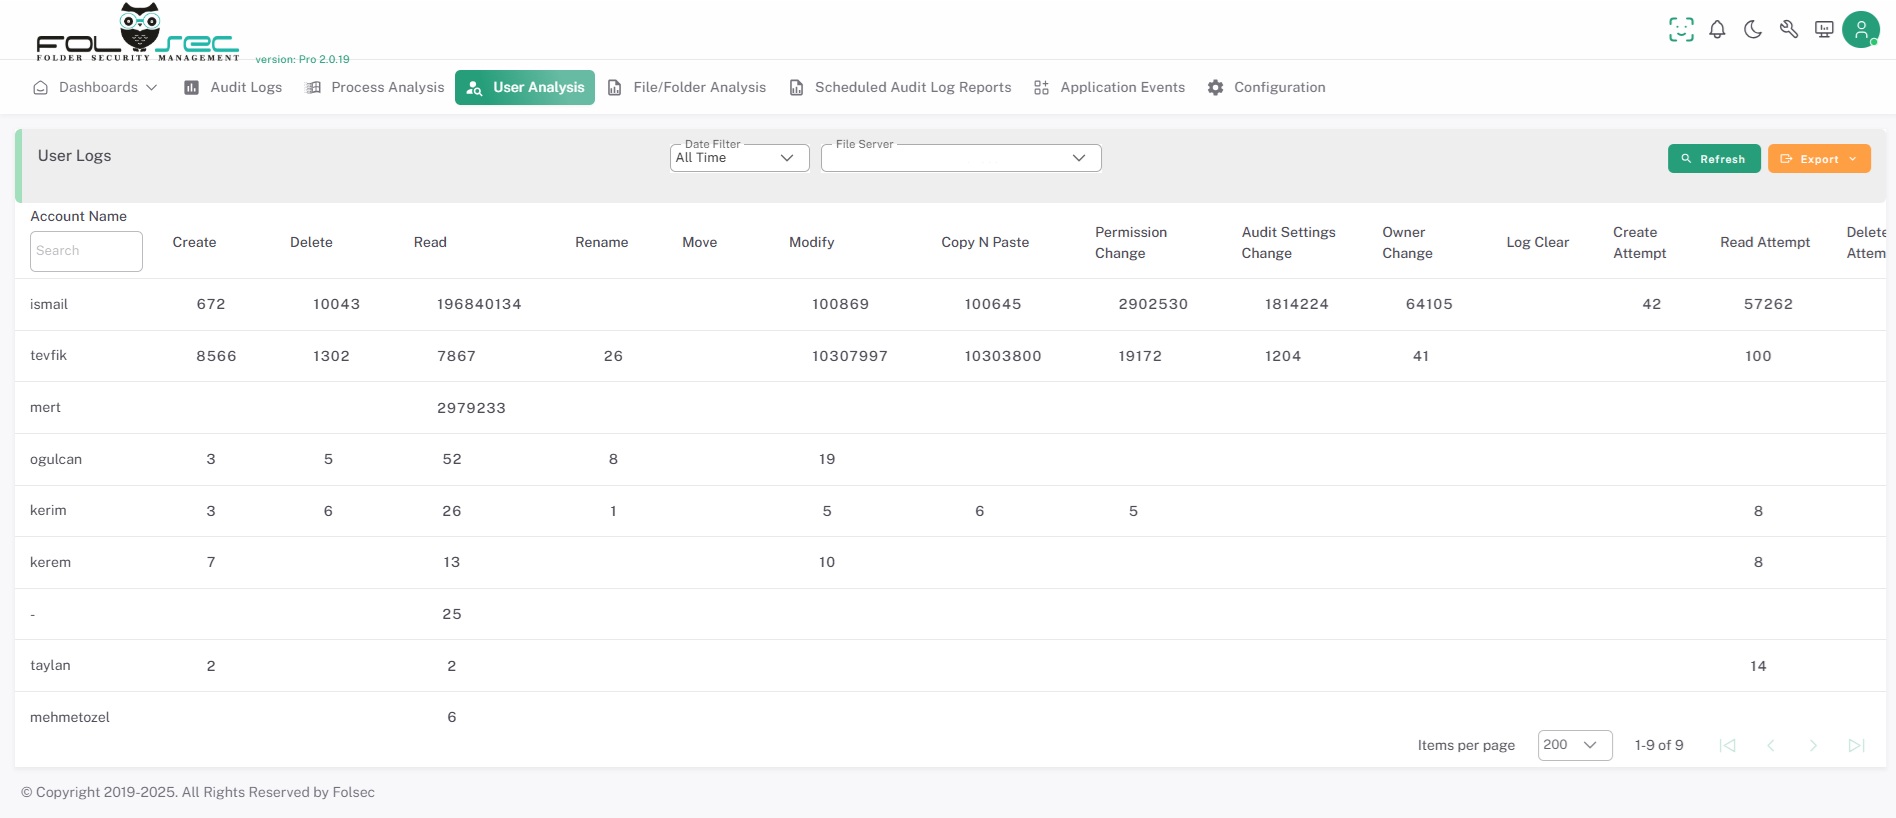1896x818 pixels.
Task: Click the orange Export button
Action: (1818, 159)
